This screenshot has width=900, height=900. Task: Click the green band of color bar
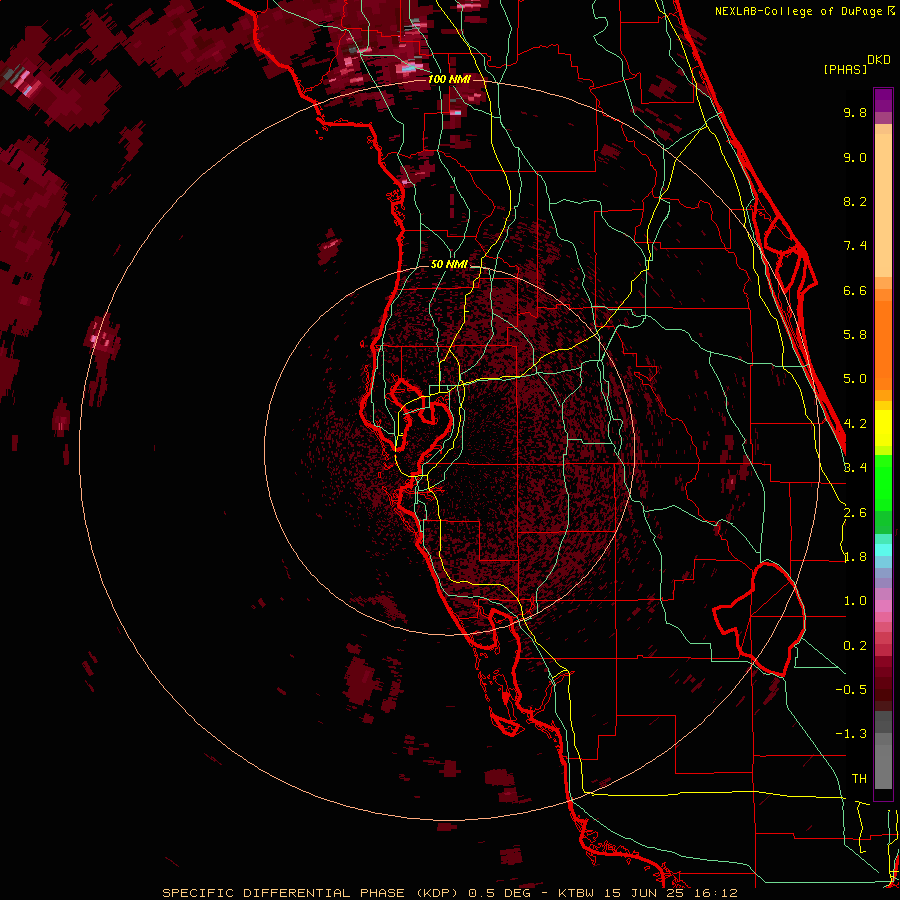[x=883, y=483]
